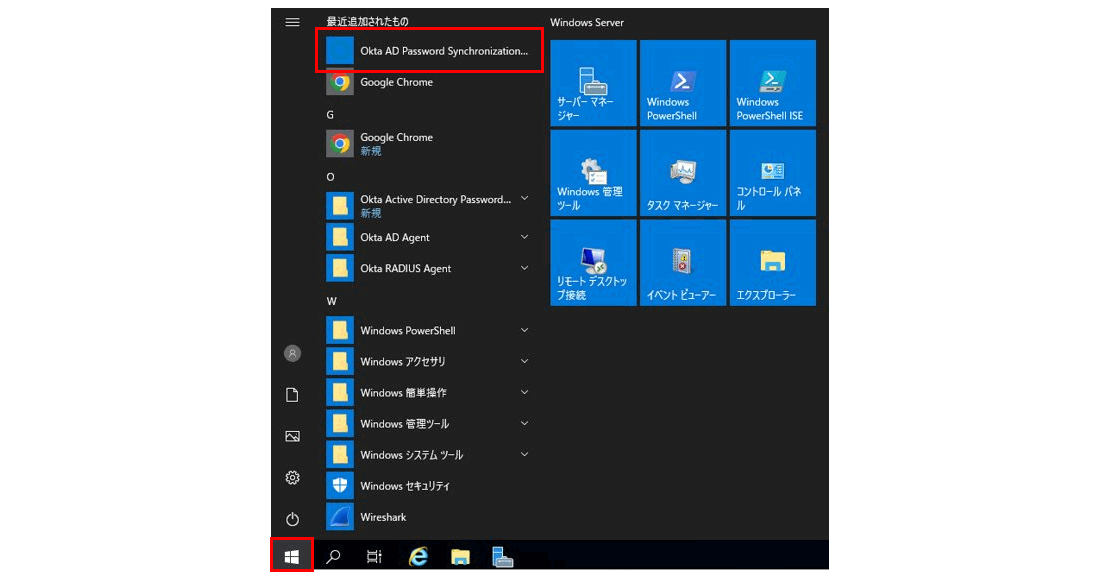Expand the Okta Active Directory Password chevron
This screenshot has width=1100, height=580.
[x=524, y=198]
